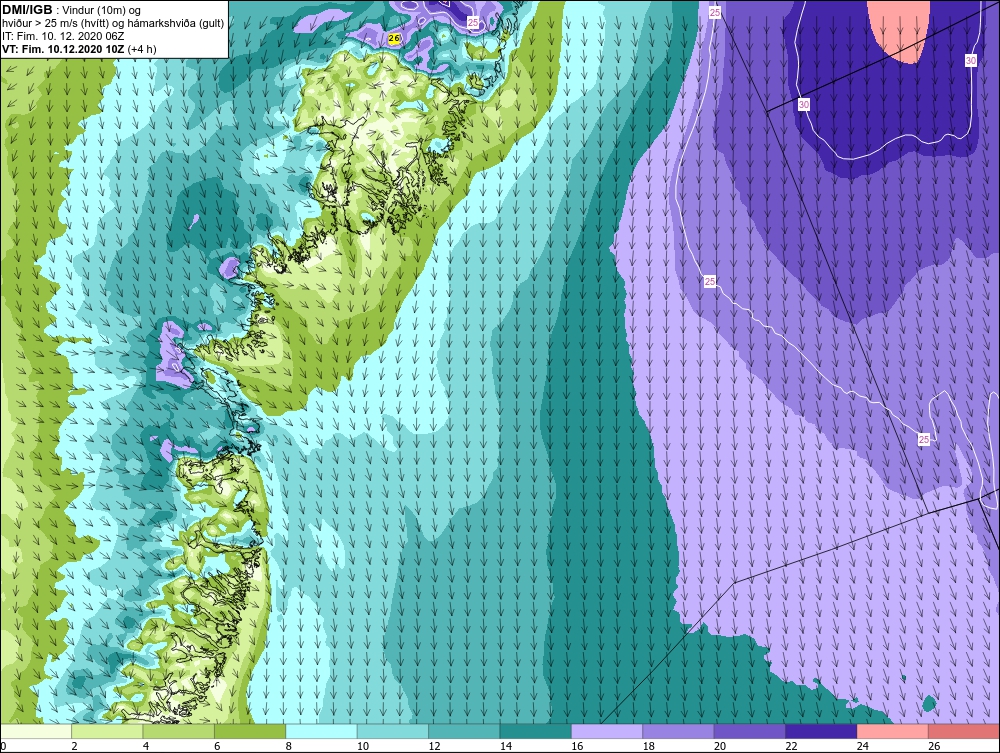
Task: Select the 6–8 m/s olive green legend swatch
Action: click(x=250, y=731)
